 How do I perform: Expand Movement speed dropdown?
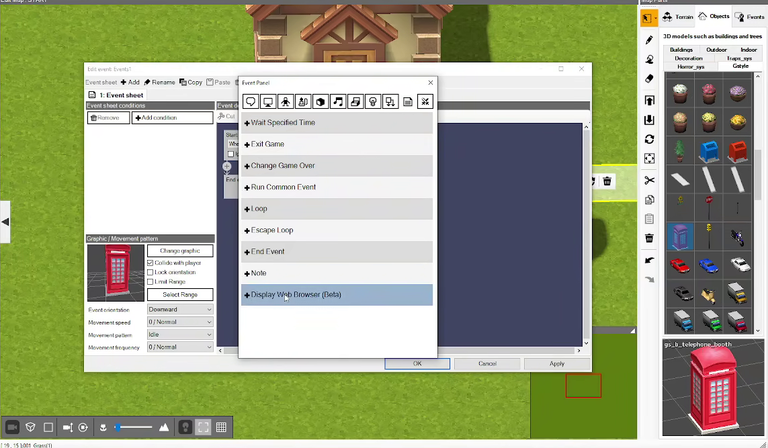coord(180,322)
